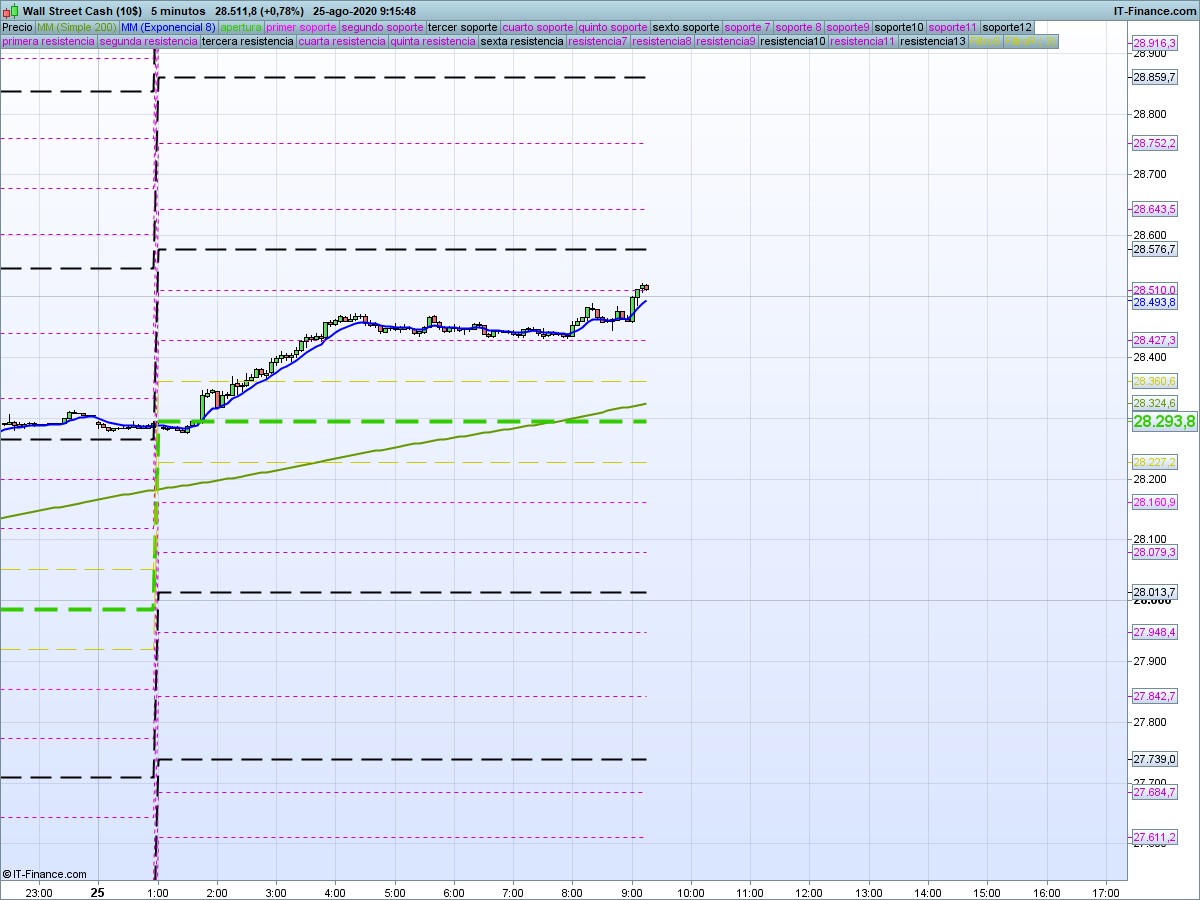Click the soporte12 indicator label
This screenshot has width=1200, height=900.
tap(1006, 27)
